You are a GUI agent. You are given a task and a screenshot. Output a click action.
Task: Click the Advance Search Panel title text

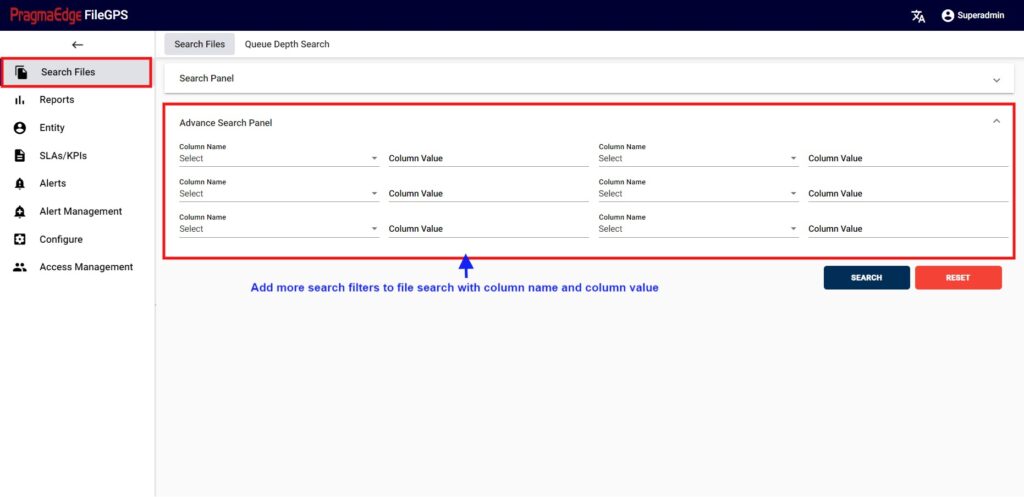coord(226,122)
